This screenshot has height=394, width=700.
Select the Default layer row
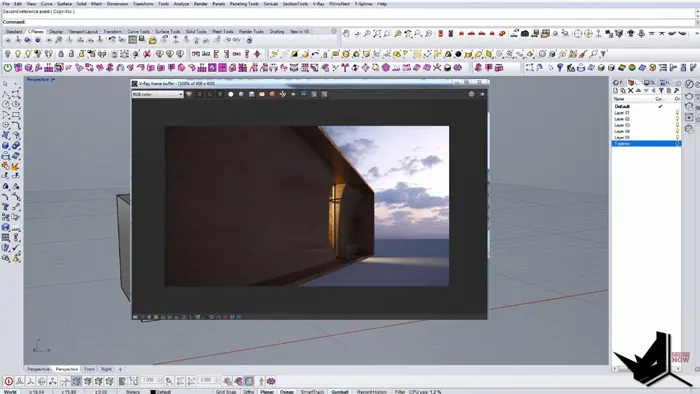[x=646, y=106]
